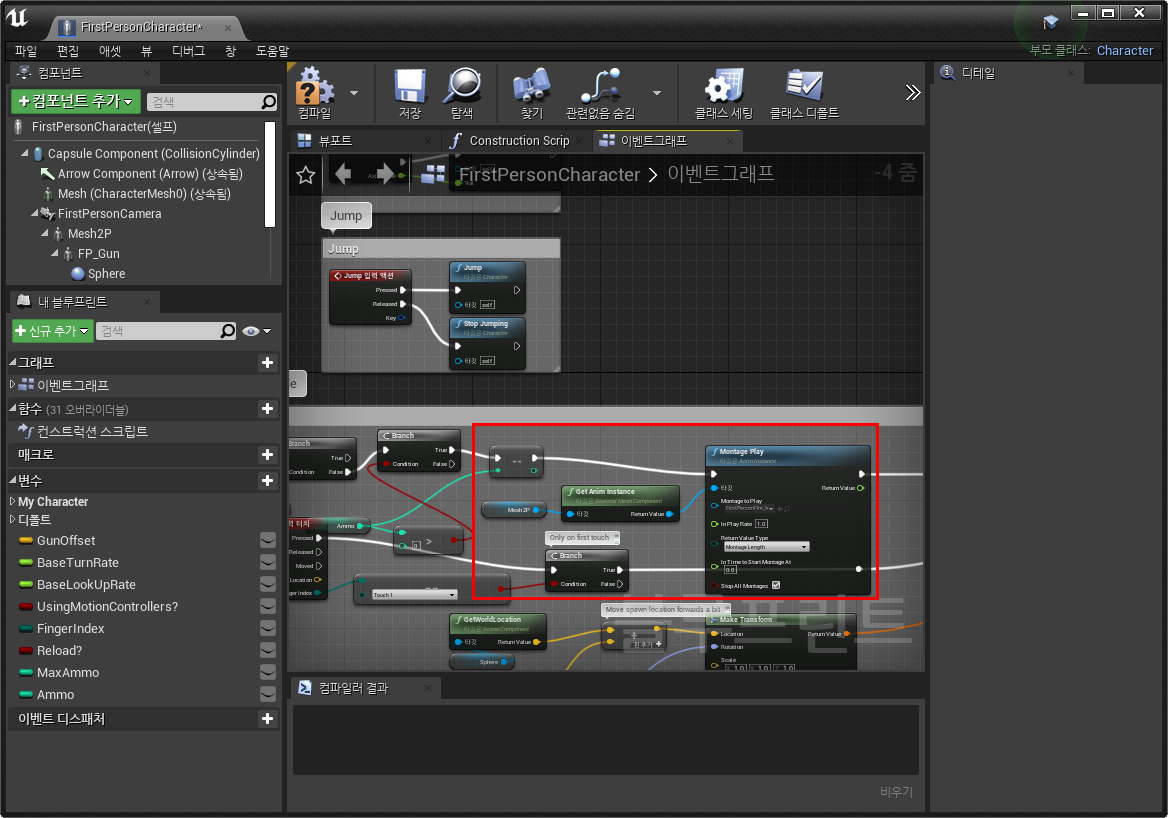1168x818 pixels.
Task: Open the view options eye dropdown
Action: tap(257, 331)
